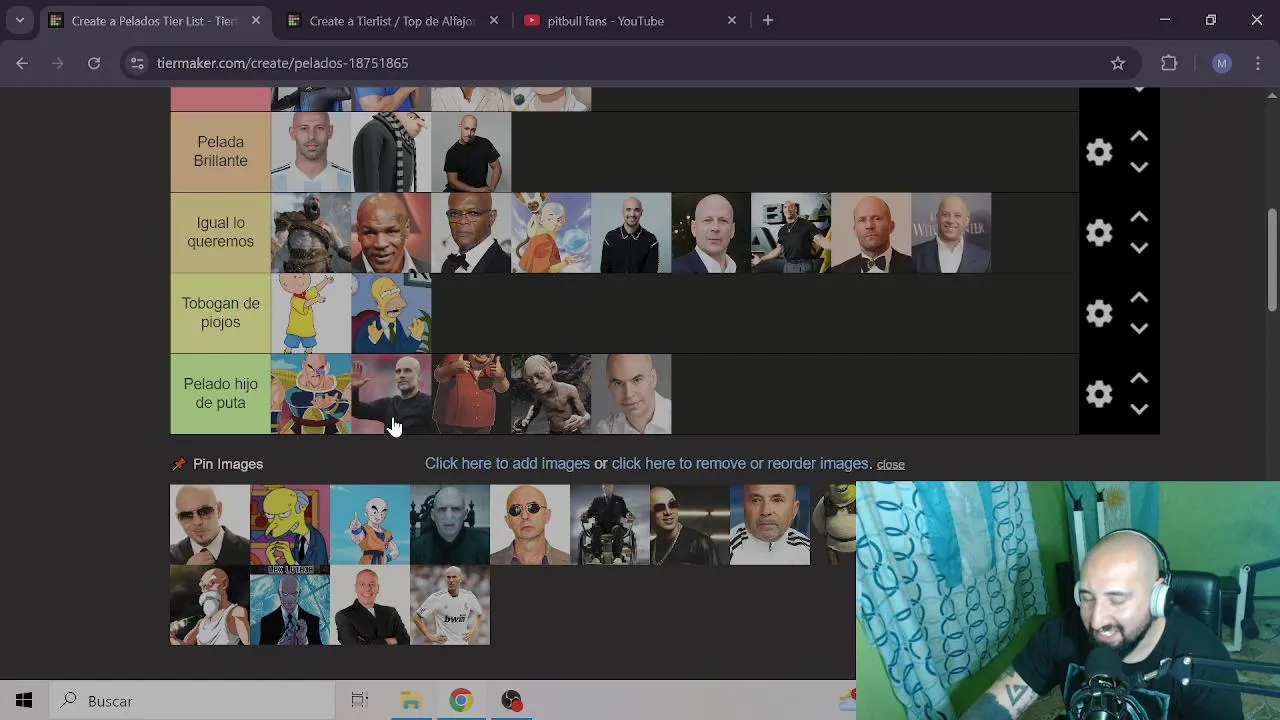The image size is (1280, 720).
Task: Pick Zidane Real Madrid image from pool
Action: point(450,605)
